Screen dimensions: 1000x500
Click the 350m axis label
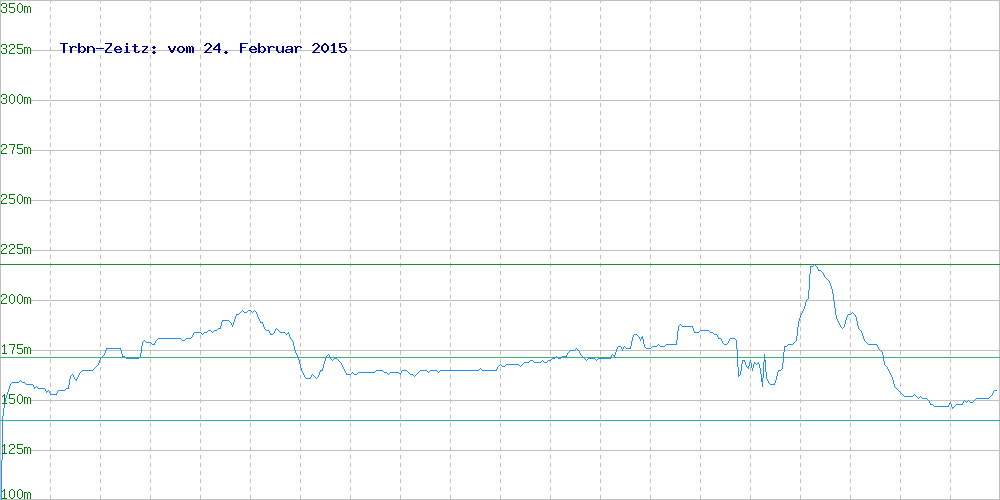pyautogui.click(x=17, y=8)
